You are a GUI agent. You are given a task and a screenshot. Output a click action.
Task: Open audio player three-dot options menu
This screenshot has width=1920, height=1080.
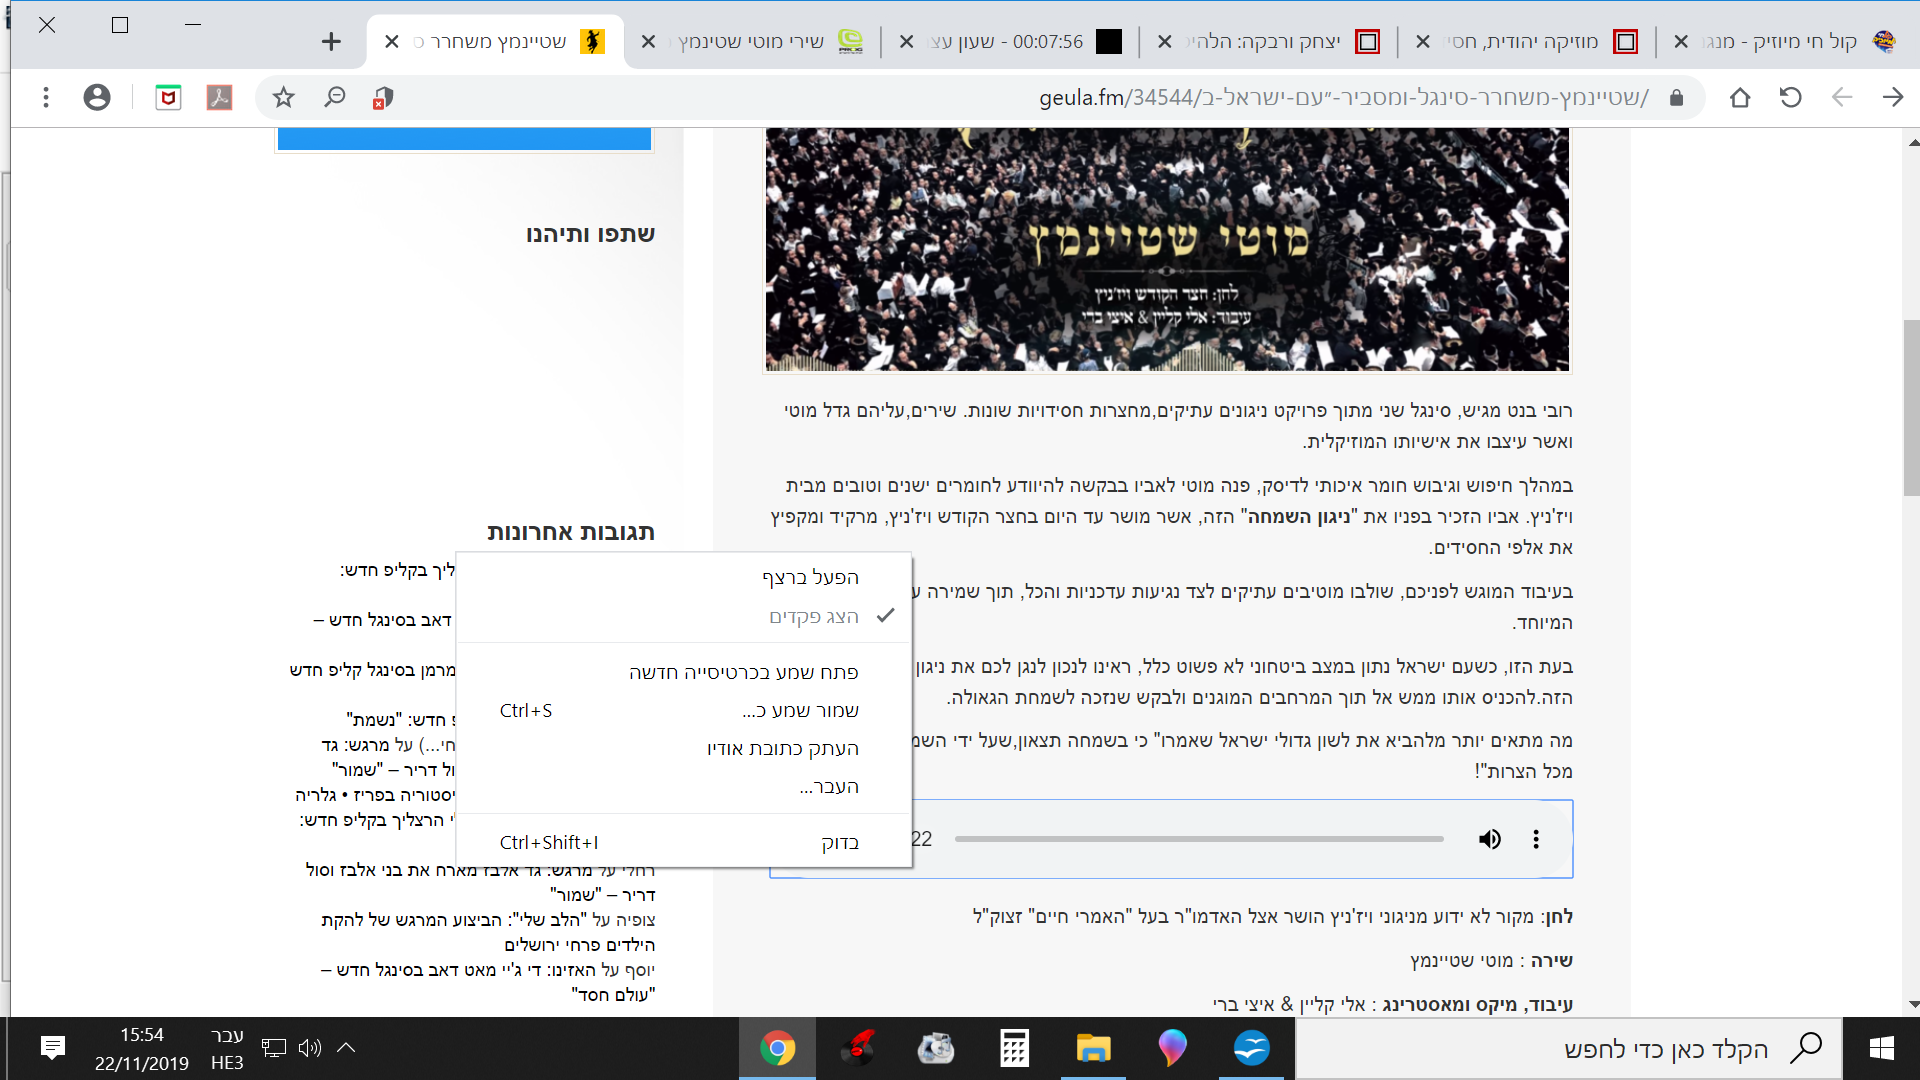tap(1536, 839)
